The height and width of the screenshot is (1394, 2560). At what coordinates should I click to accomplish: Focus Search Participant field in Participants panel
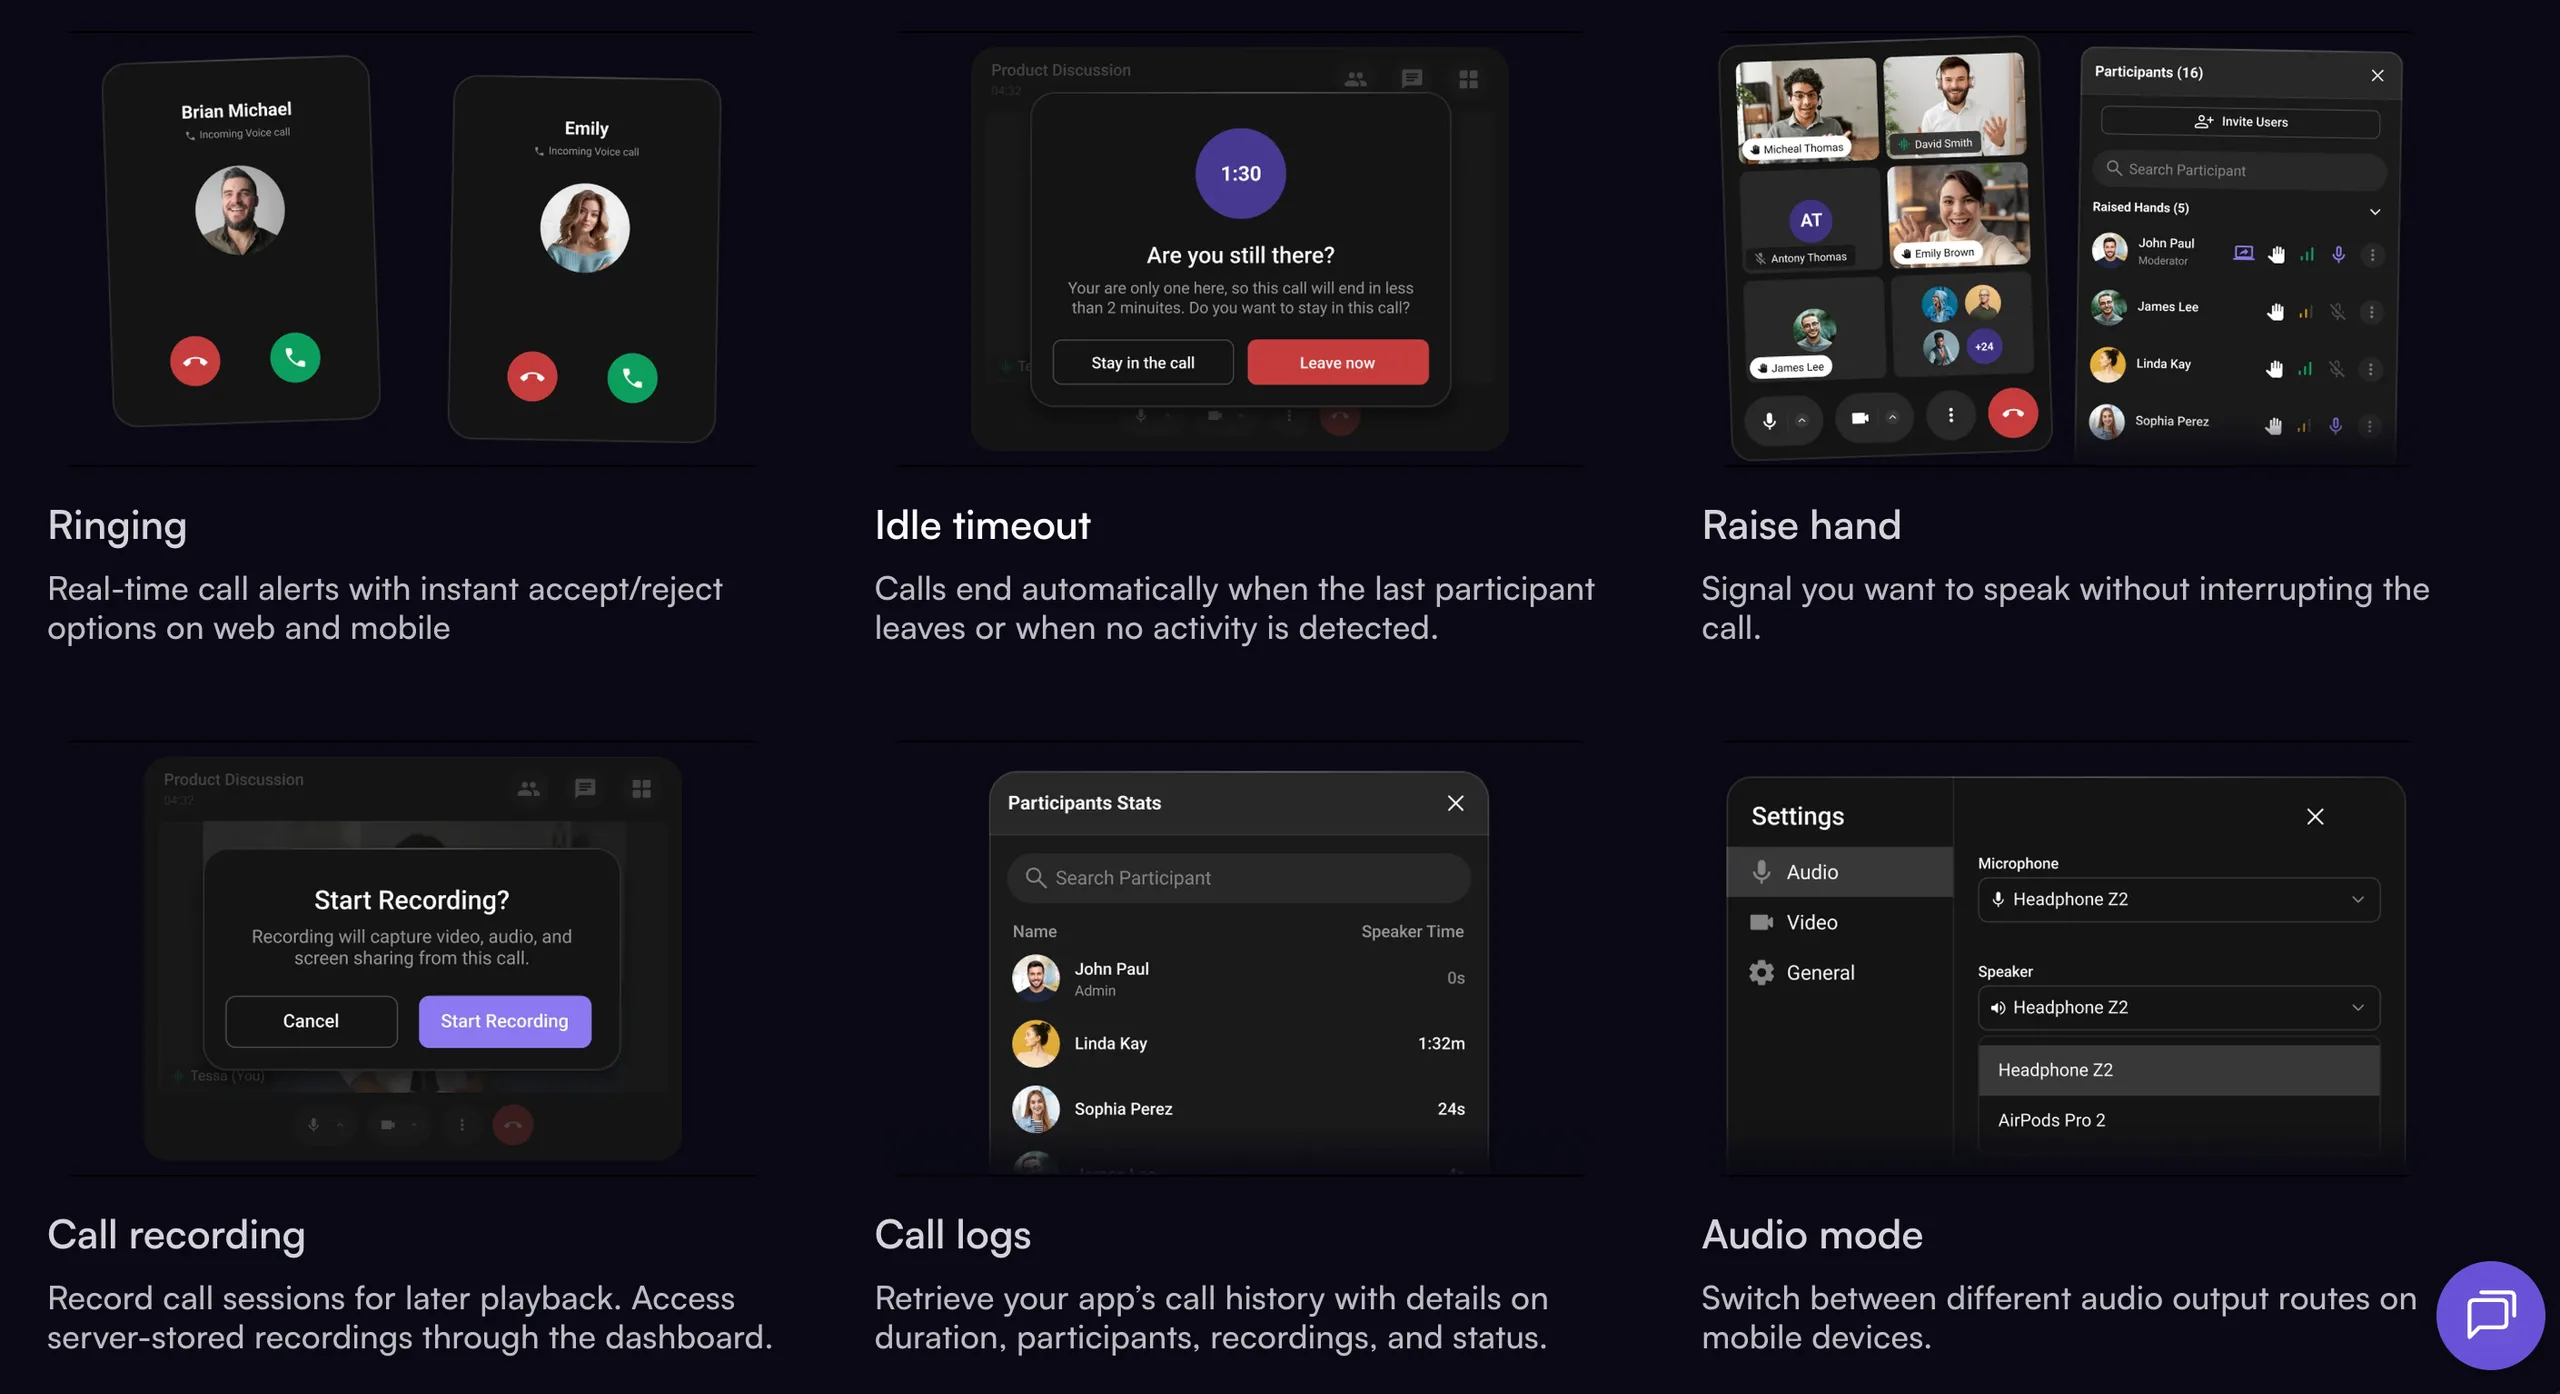(2239, 170)
